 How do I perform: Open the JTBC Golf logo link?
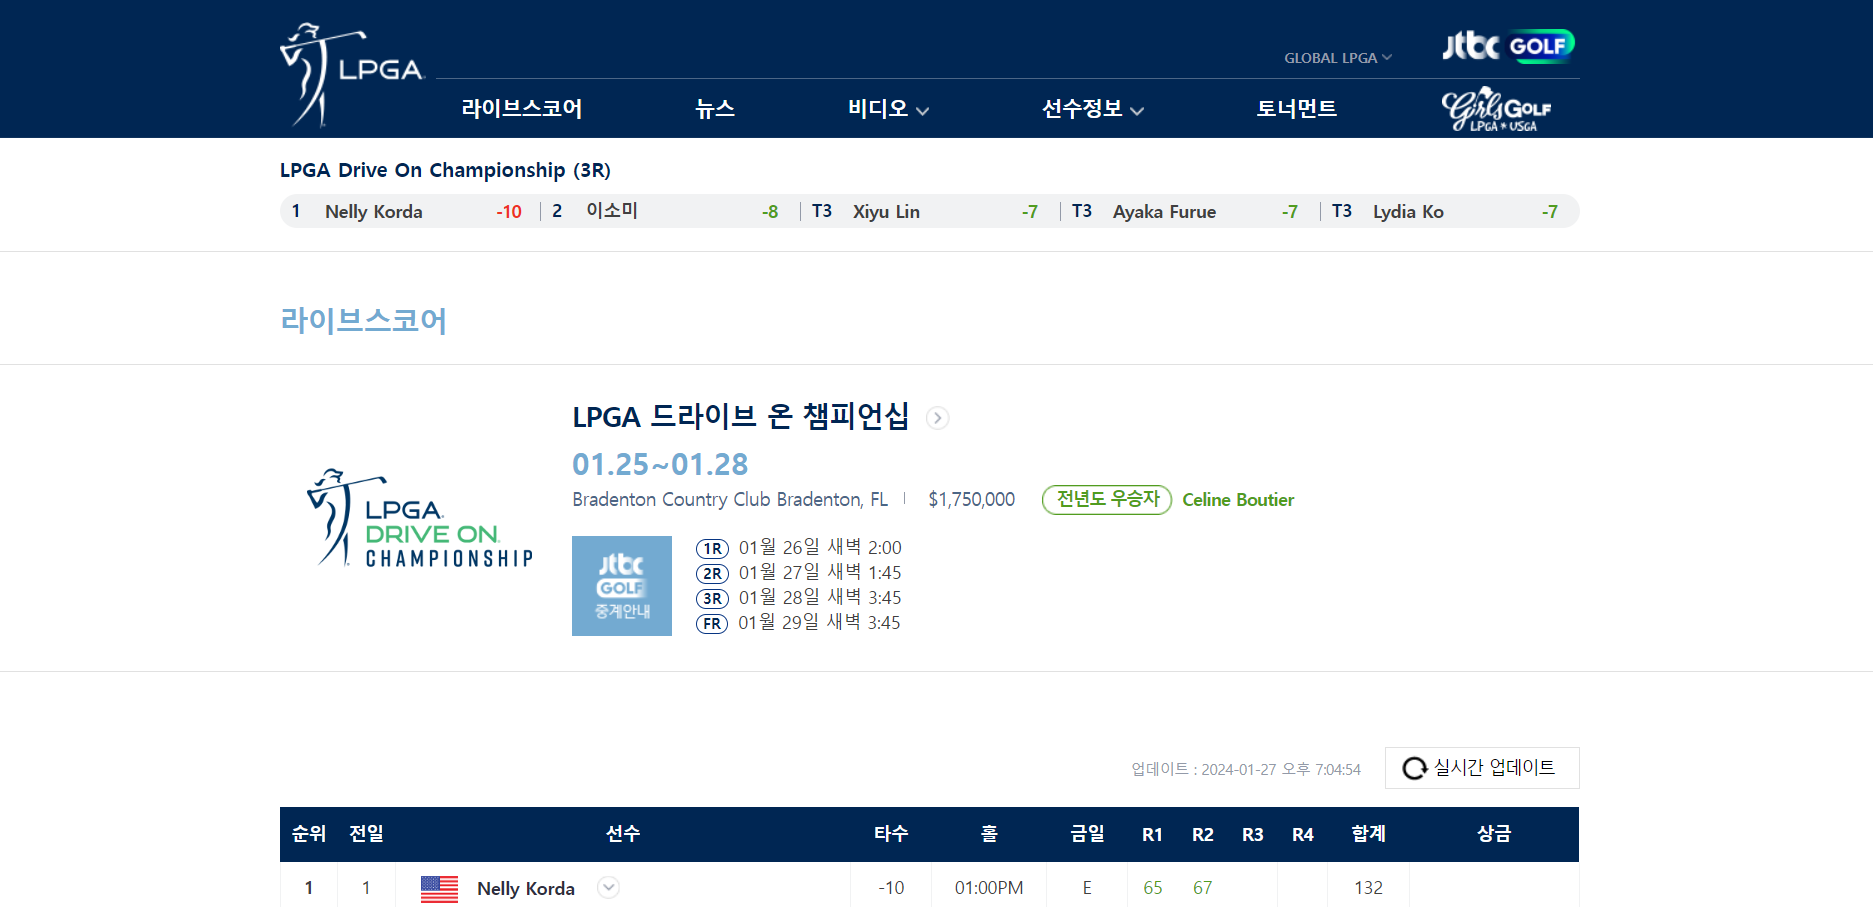(1508, 46)
